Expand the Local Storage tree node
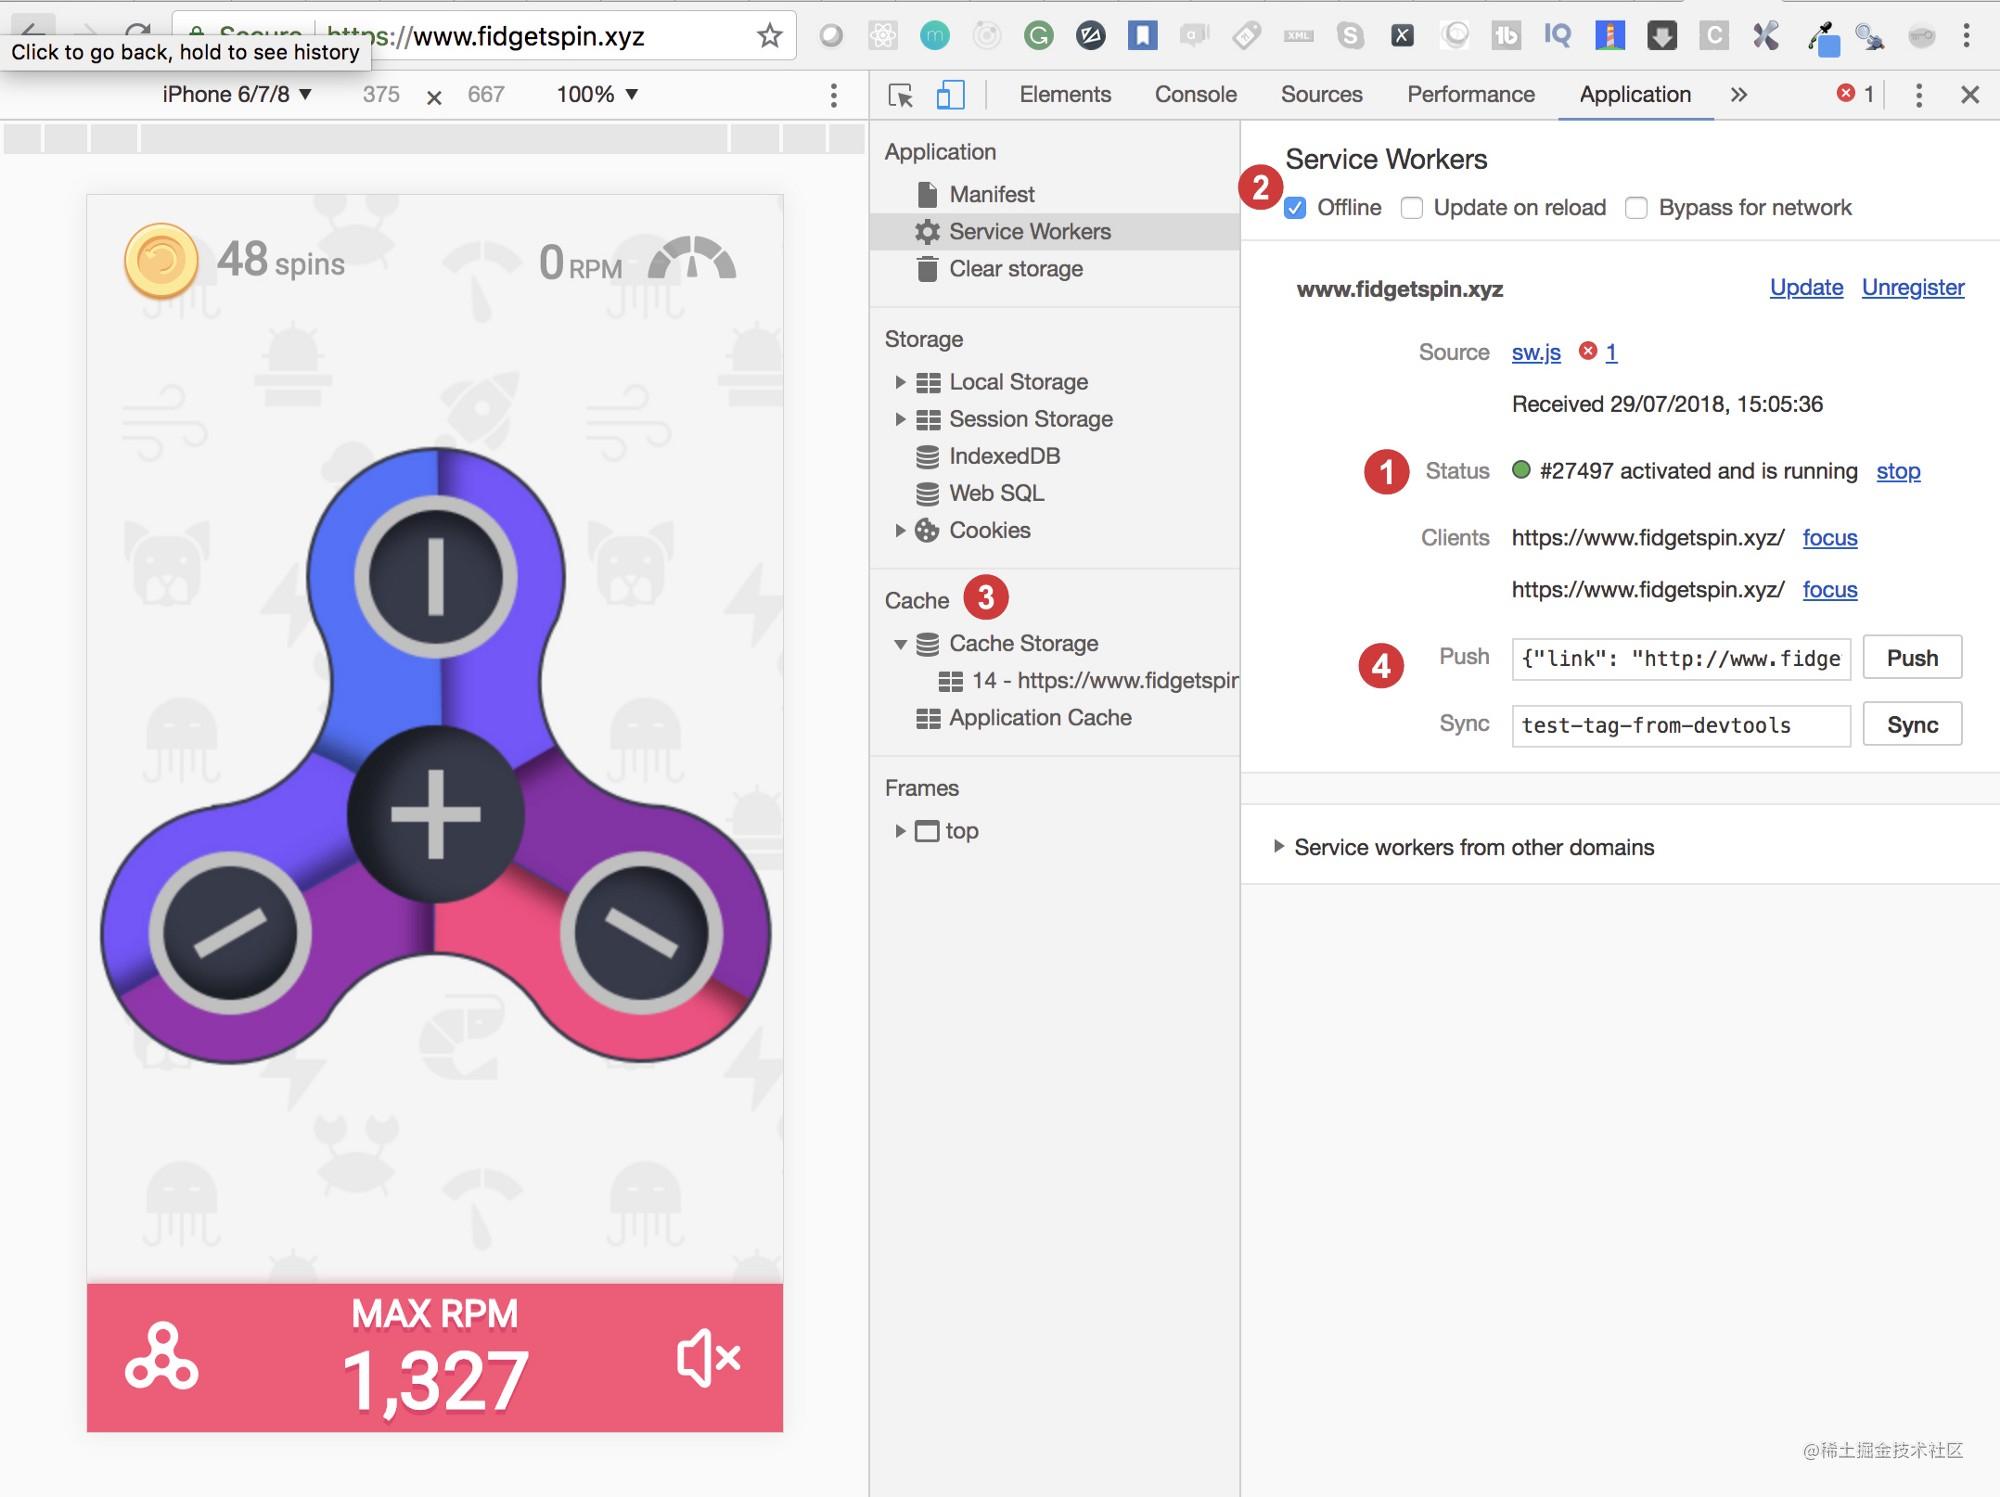The height and width of the screenshot is (1497, 2000). pyautogui.click(x=900, y=382)
